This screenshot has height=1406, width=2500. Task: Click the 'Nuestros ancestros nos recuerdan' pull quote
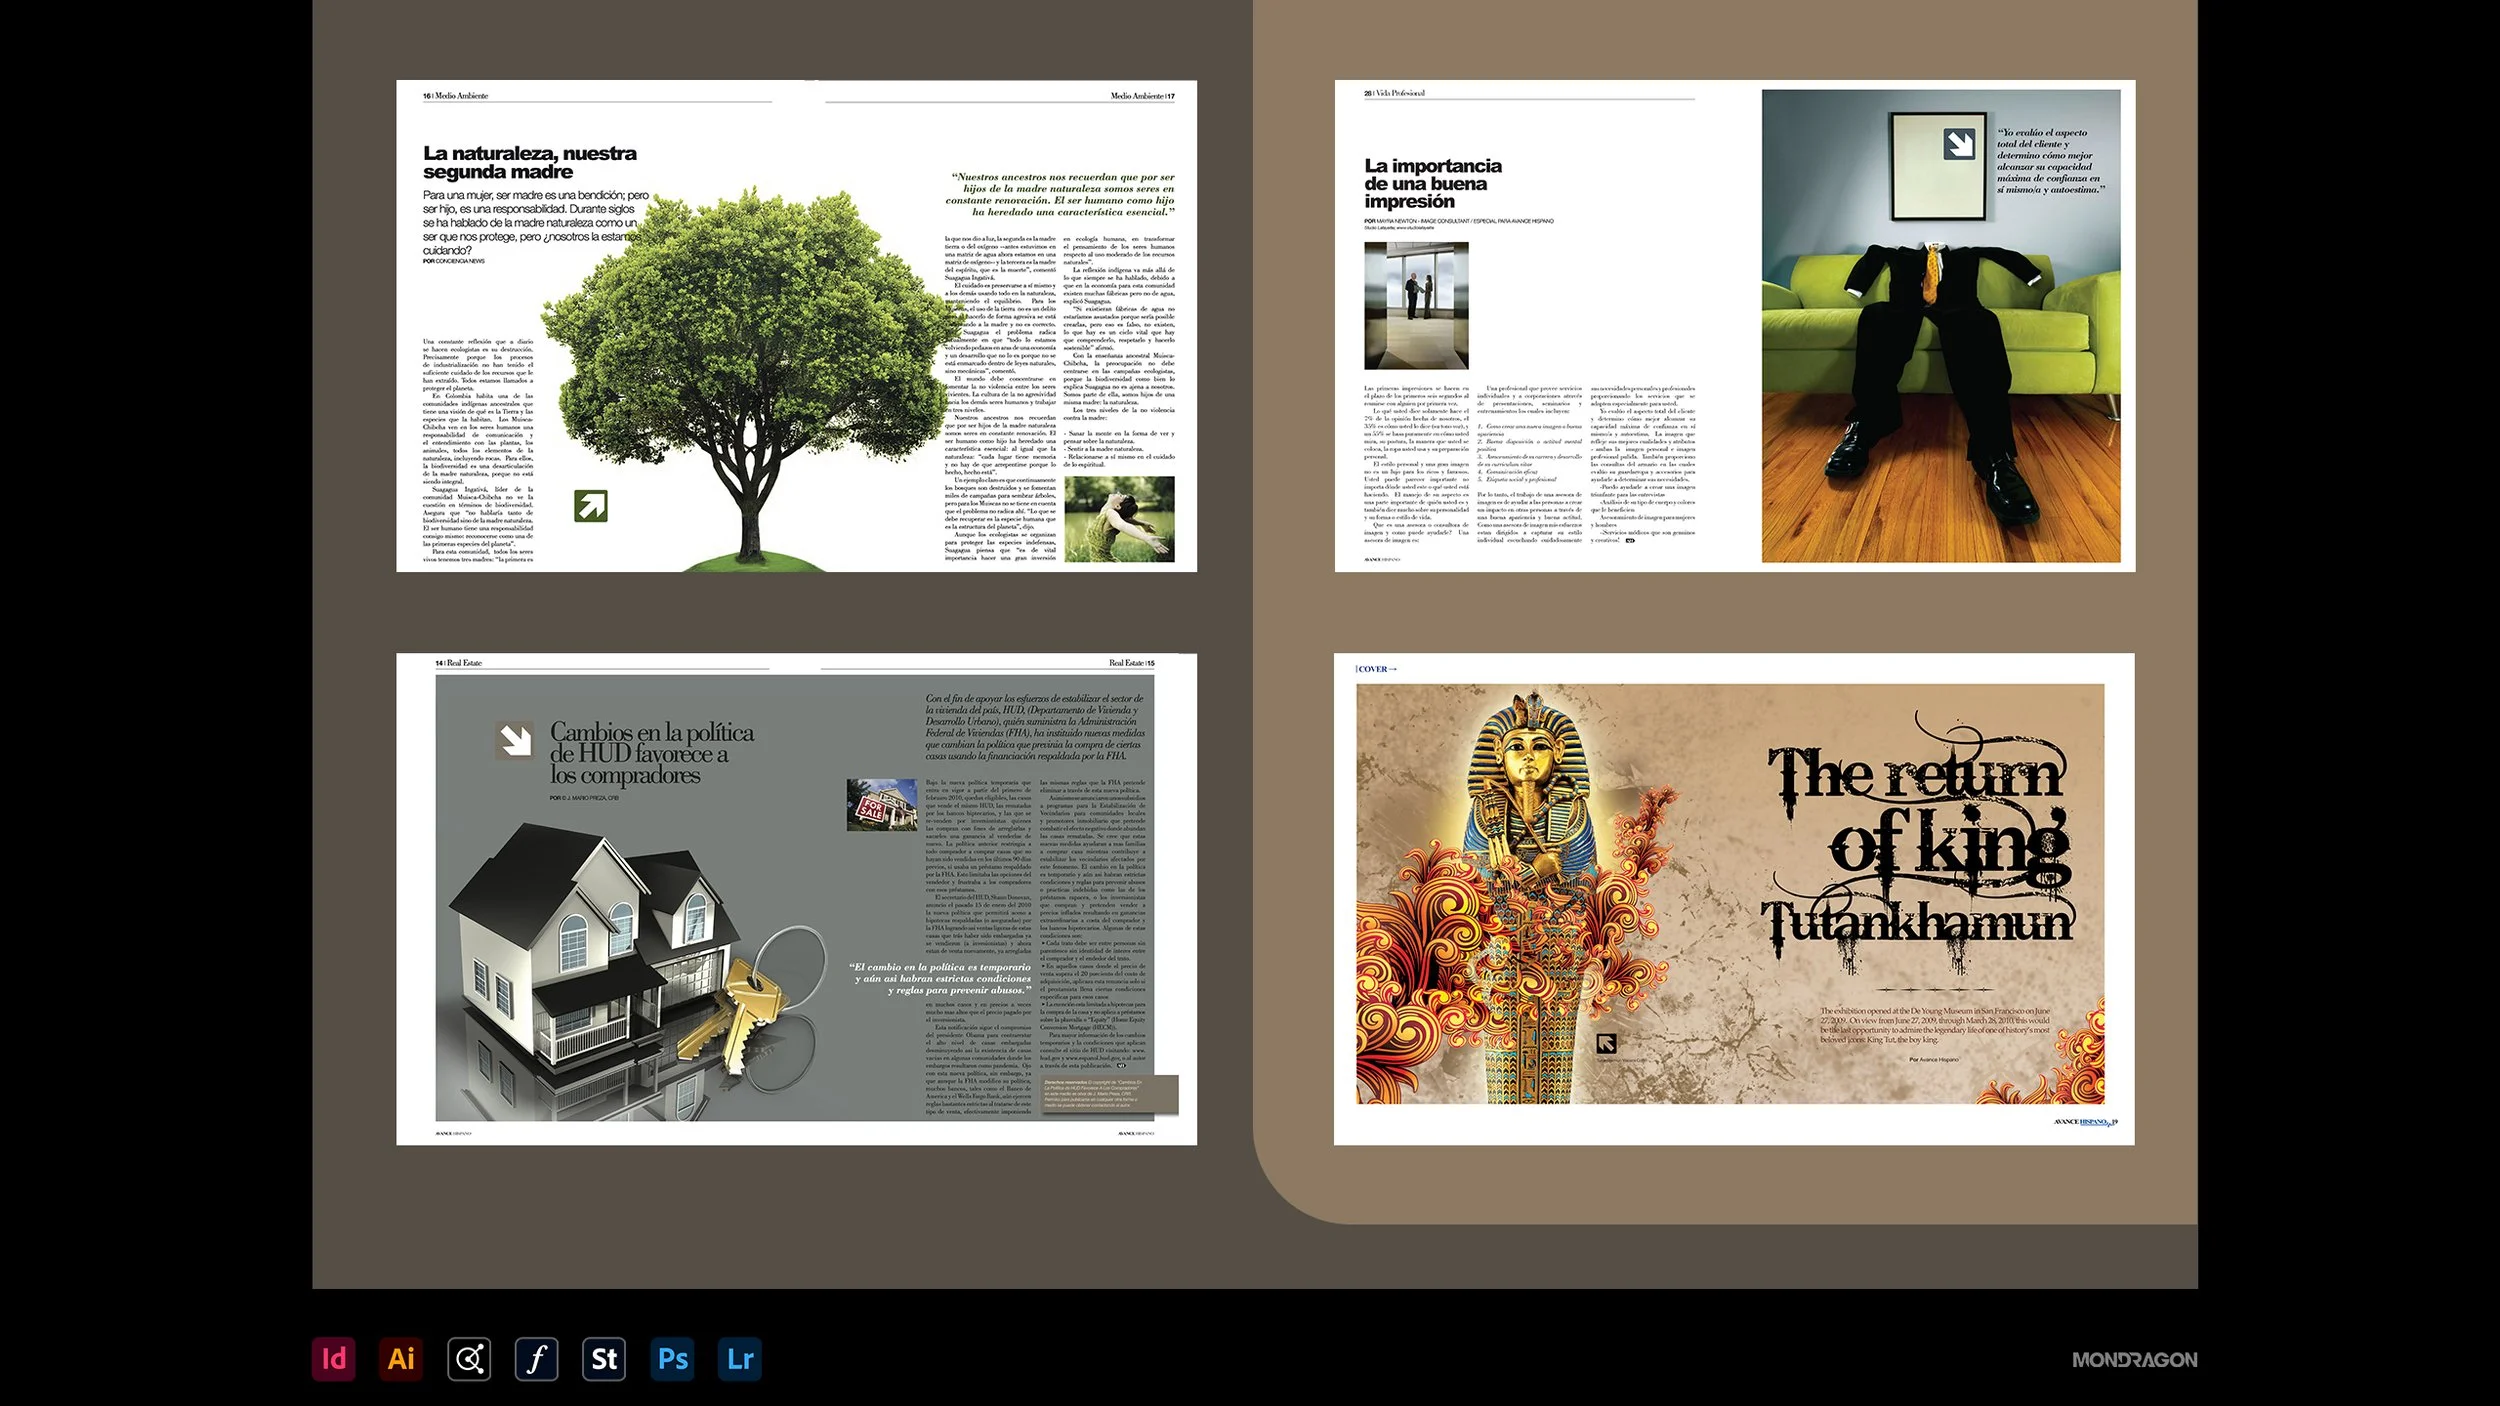[x=1060, y=194]
